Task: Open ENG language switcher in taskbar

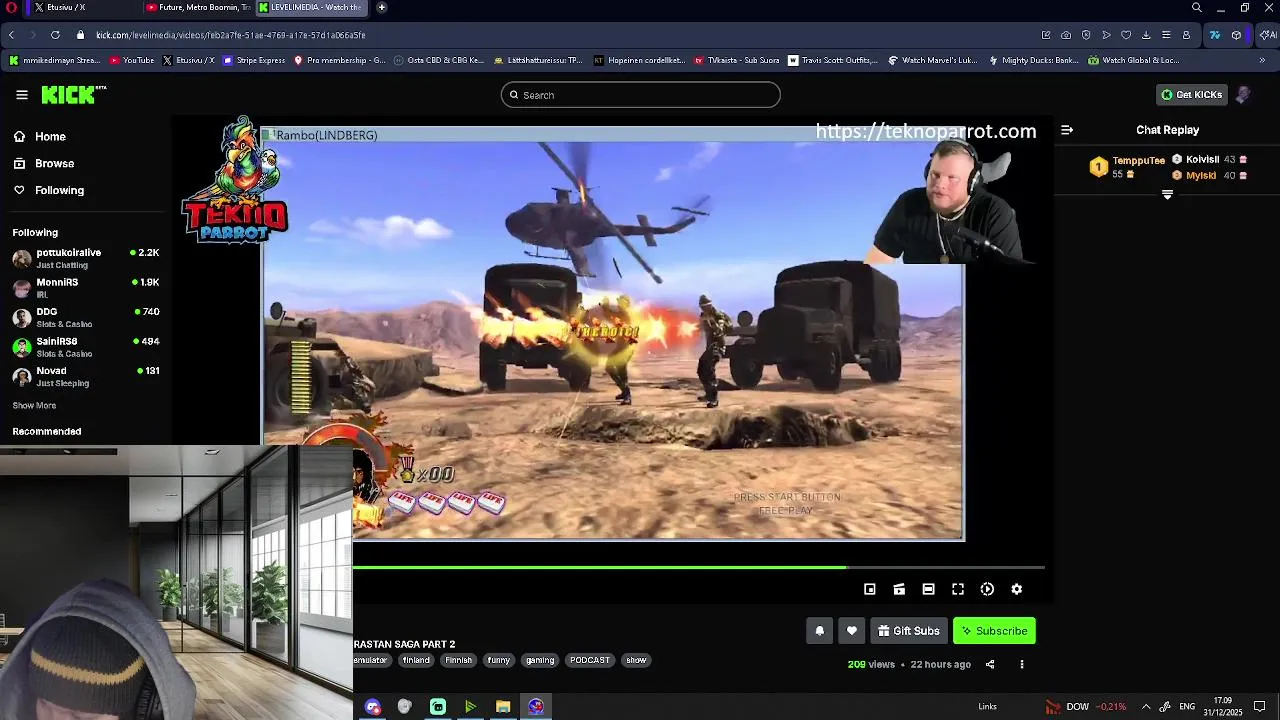Action: [1187, 707]
